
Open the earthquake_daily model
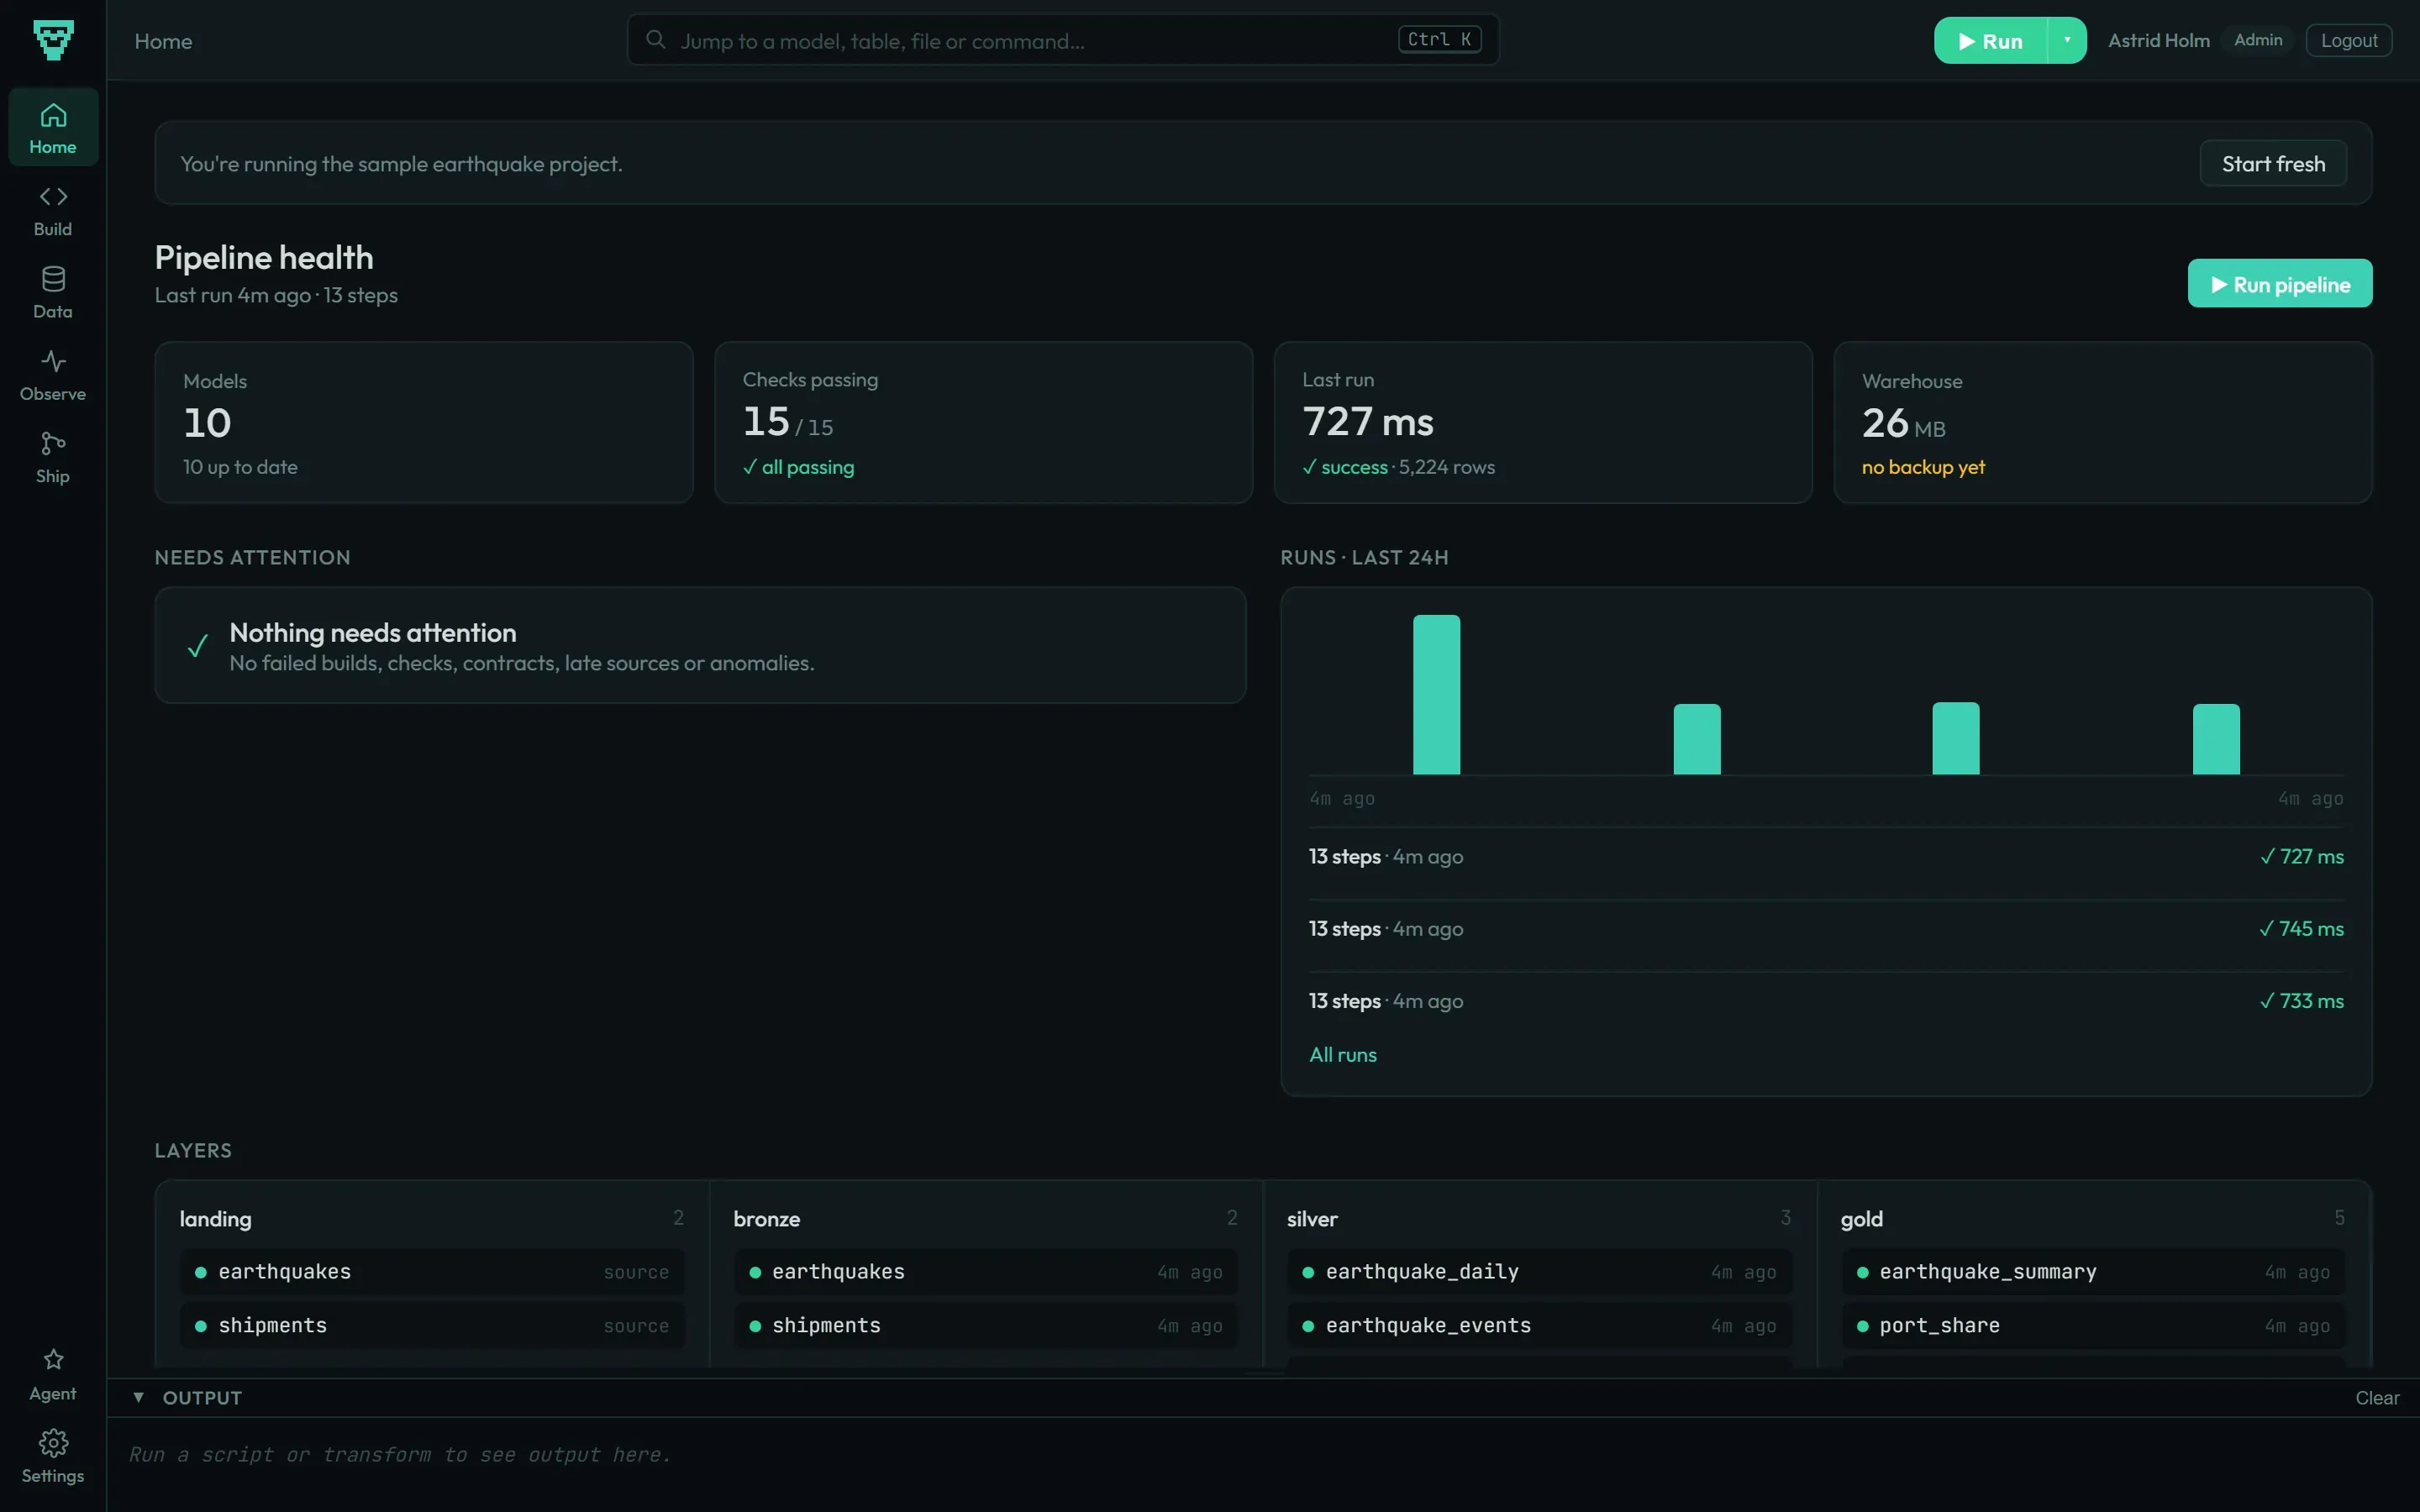pyautogui.click(x=1540, y=1272)
